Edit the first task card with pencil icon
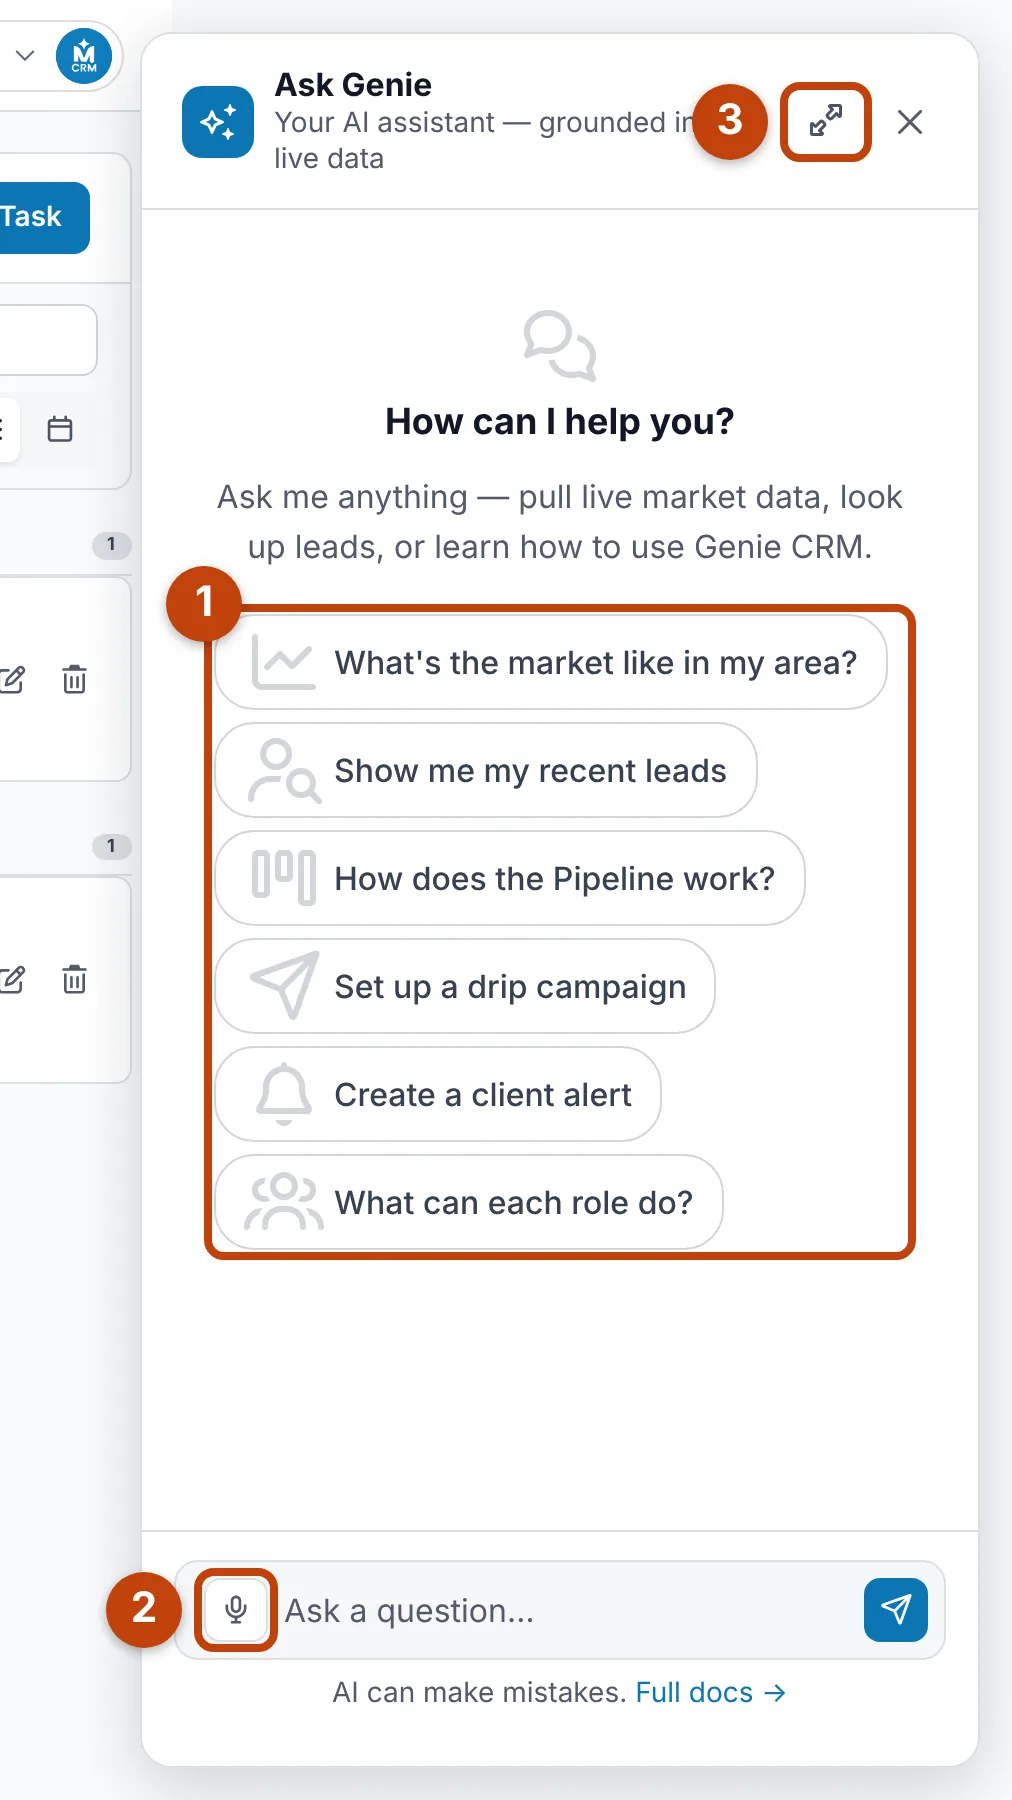Image resolution: width=1012 pixels, height=1800 pixels. coord(12,679)
